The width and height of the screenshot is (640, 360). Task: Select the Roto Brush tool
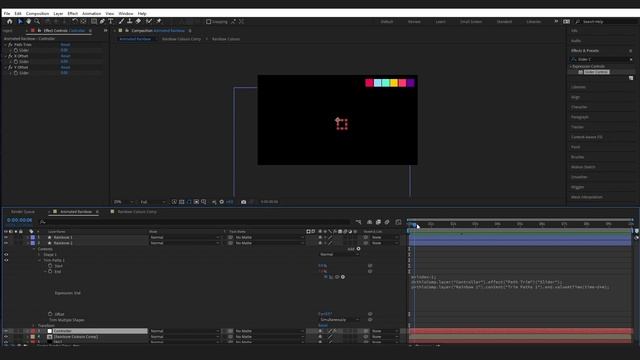pos(149,21)
